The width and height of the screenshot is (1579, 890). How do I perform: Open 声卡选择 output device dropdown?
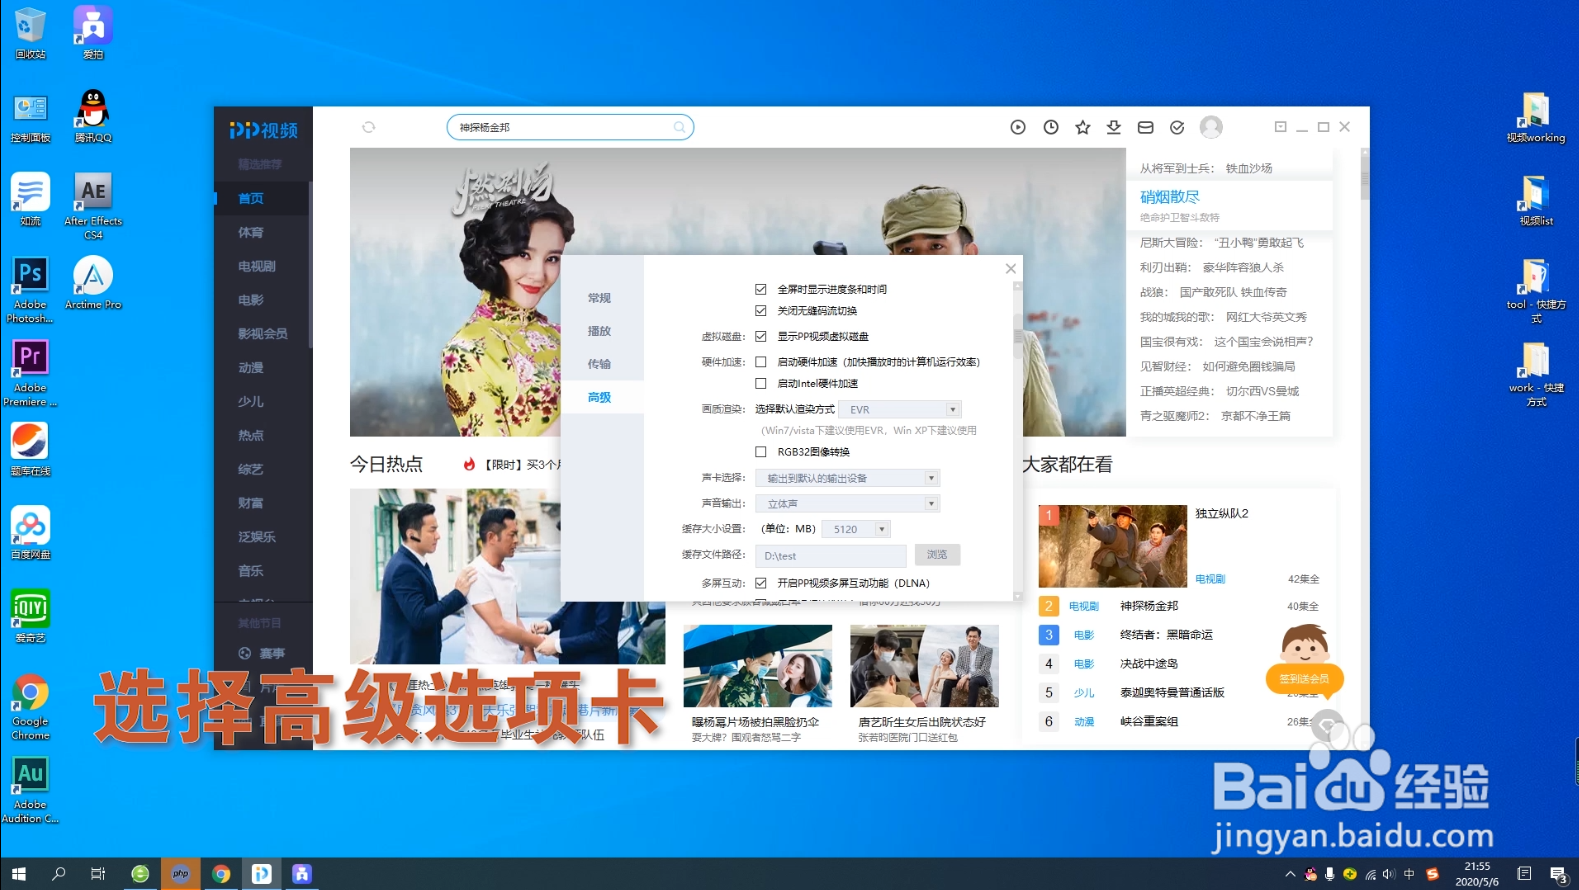tap(848, 478)
